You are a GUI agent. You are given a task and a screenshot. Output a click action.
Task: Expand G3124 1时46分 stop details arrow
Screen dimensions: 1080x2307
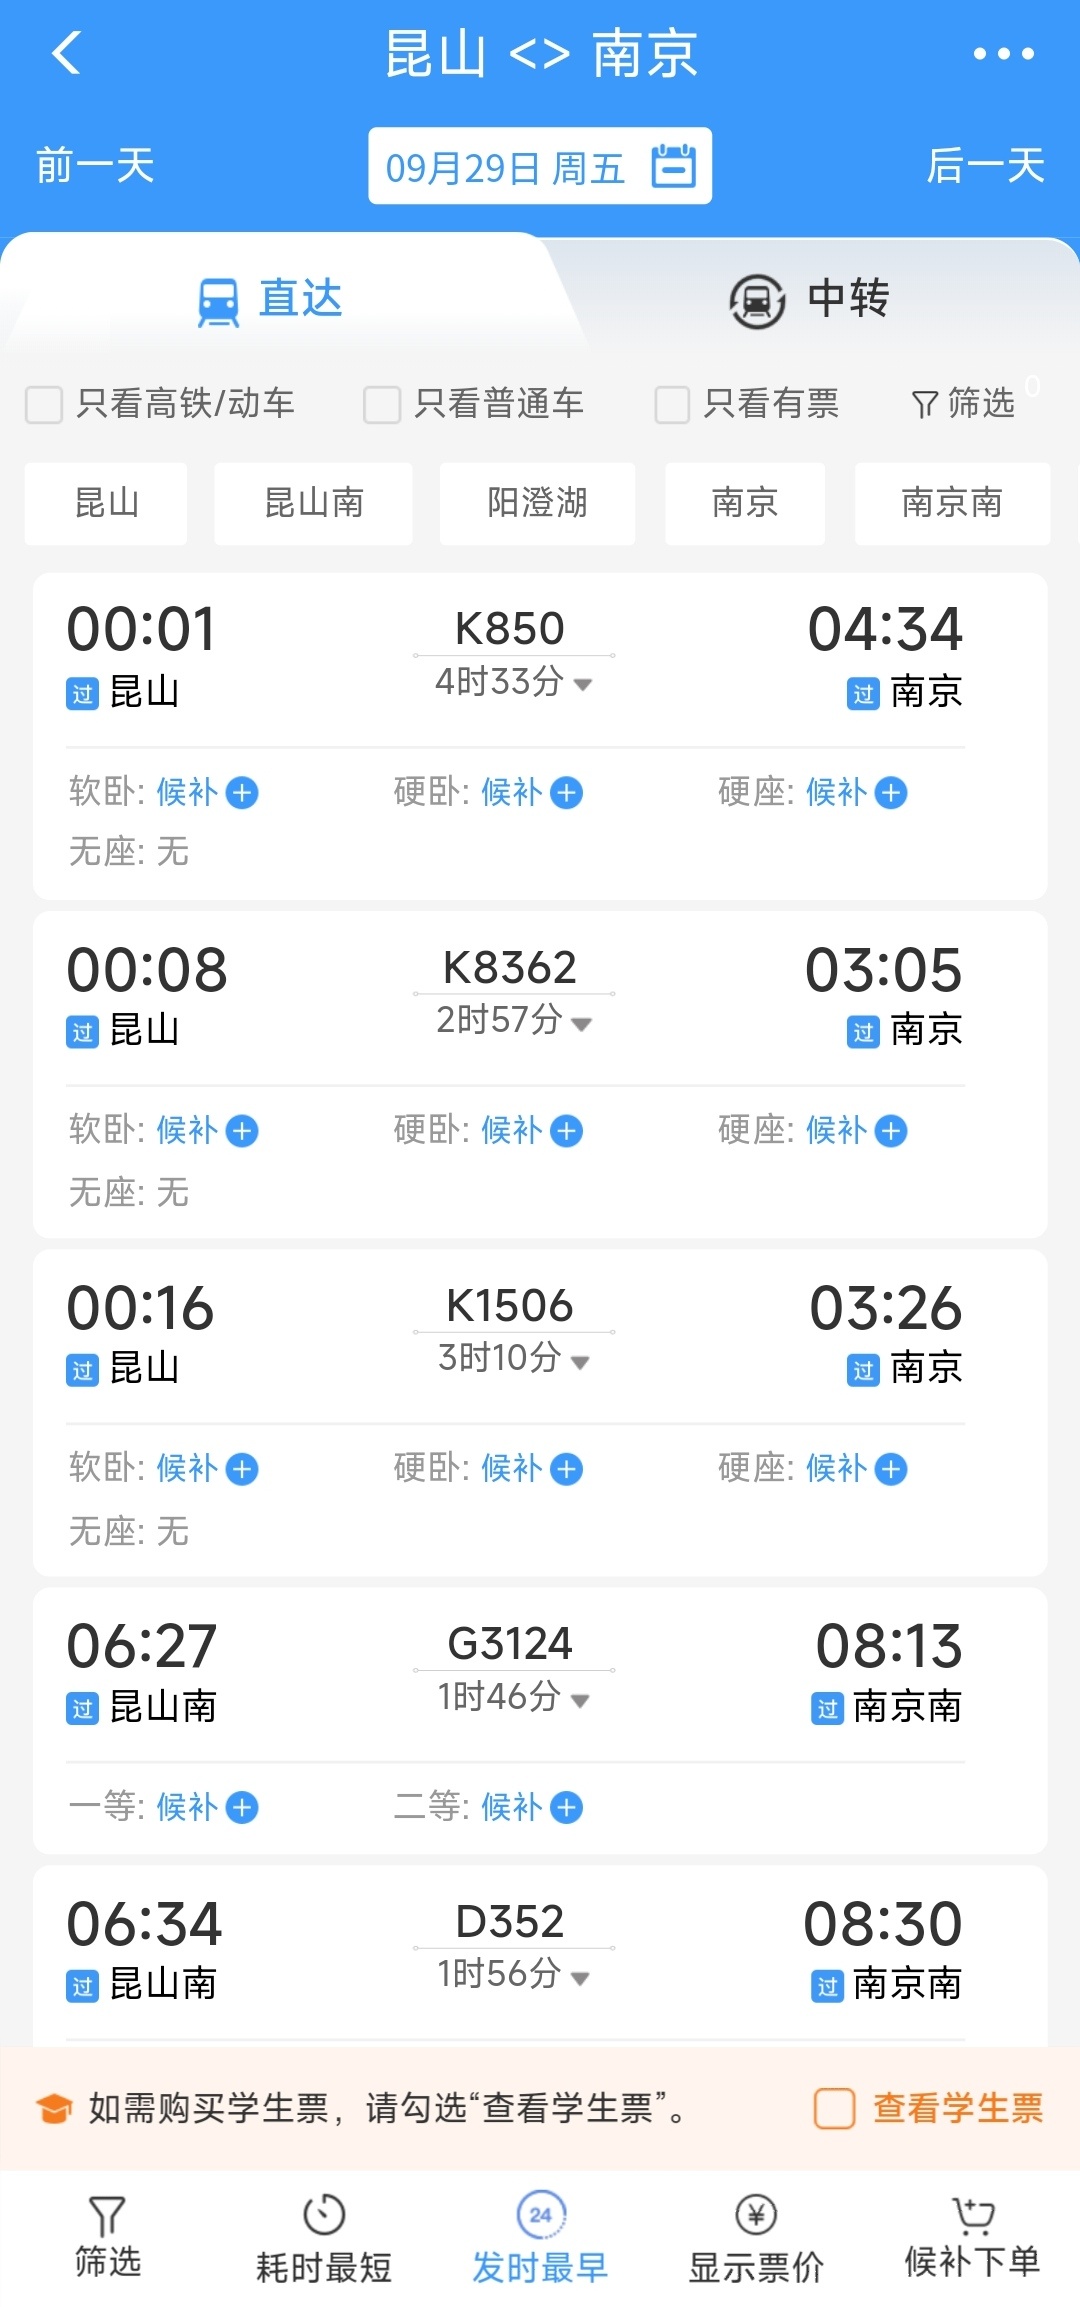580,1700
